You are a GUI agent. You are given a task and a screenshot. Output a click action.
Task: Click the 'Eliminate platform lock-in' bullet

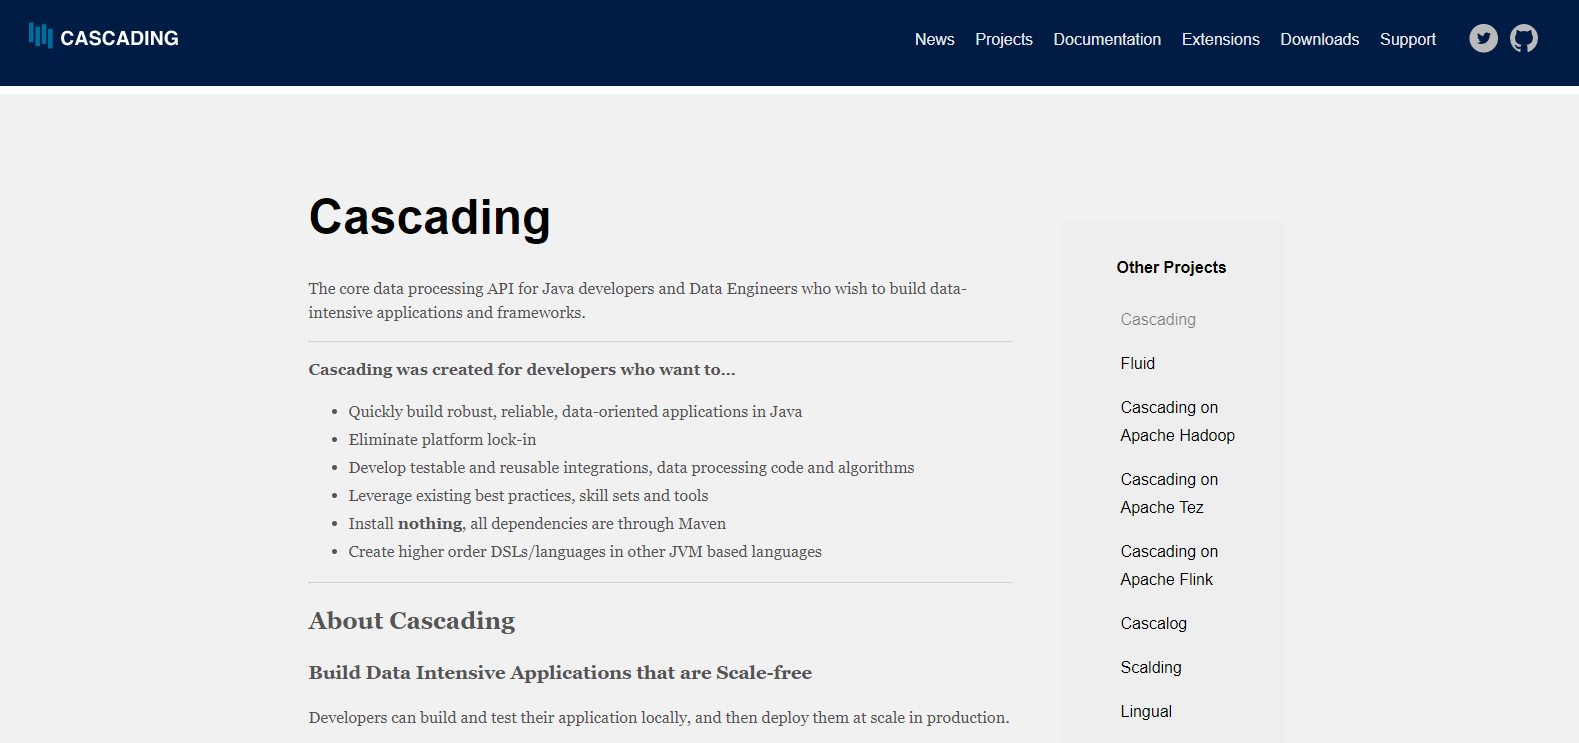(x=442, y=440)
